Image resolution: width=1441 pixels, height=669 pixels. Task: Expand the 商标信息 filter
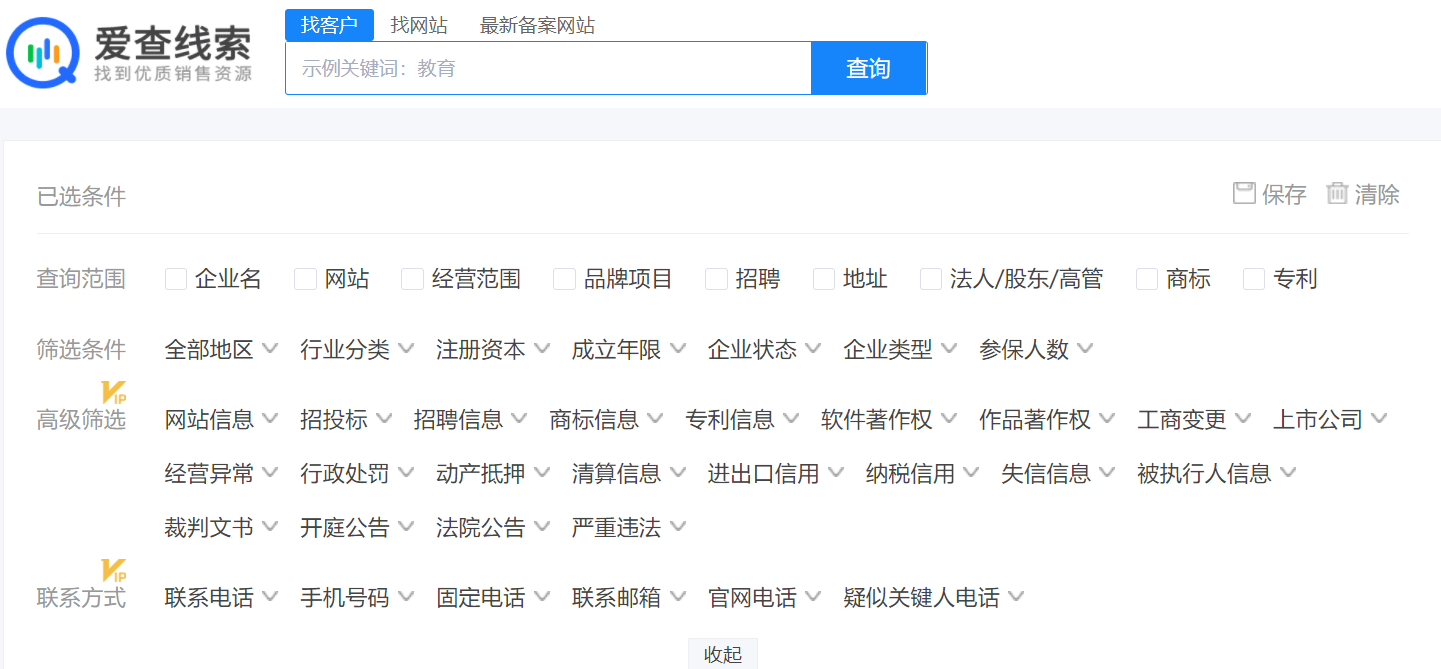tap(607, 419)
